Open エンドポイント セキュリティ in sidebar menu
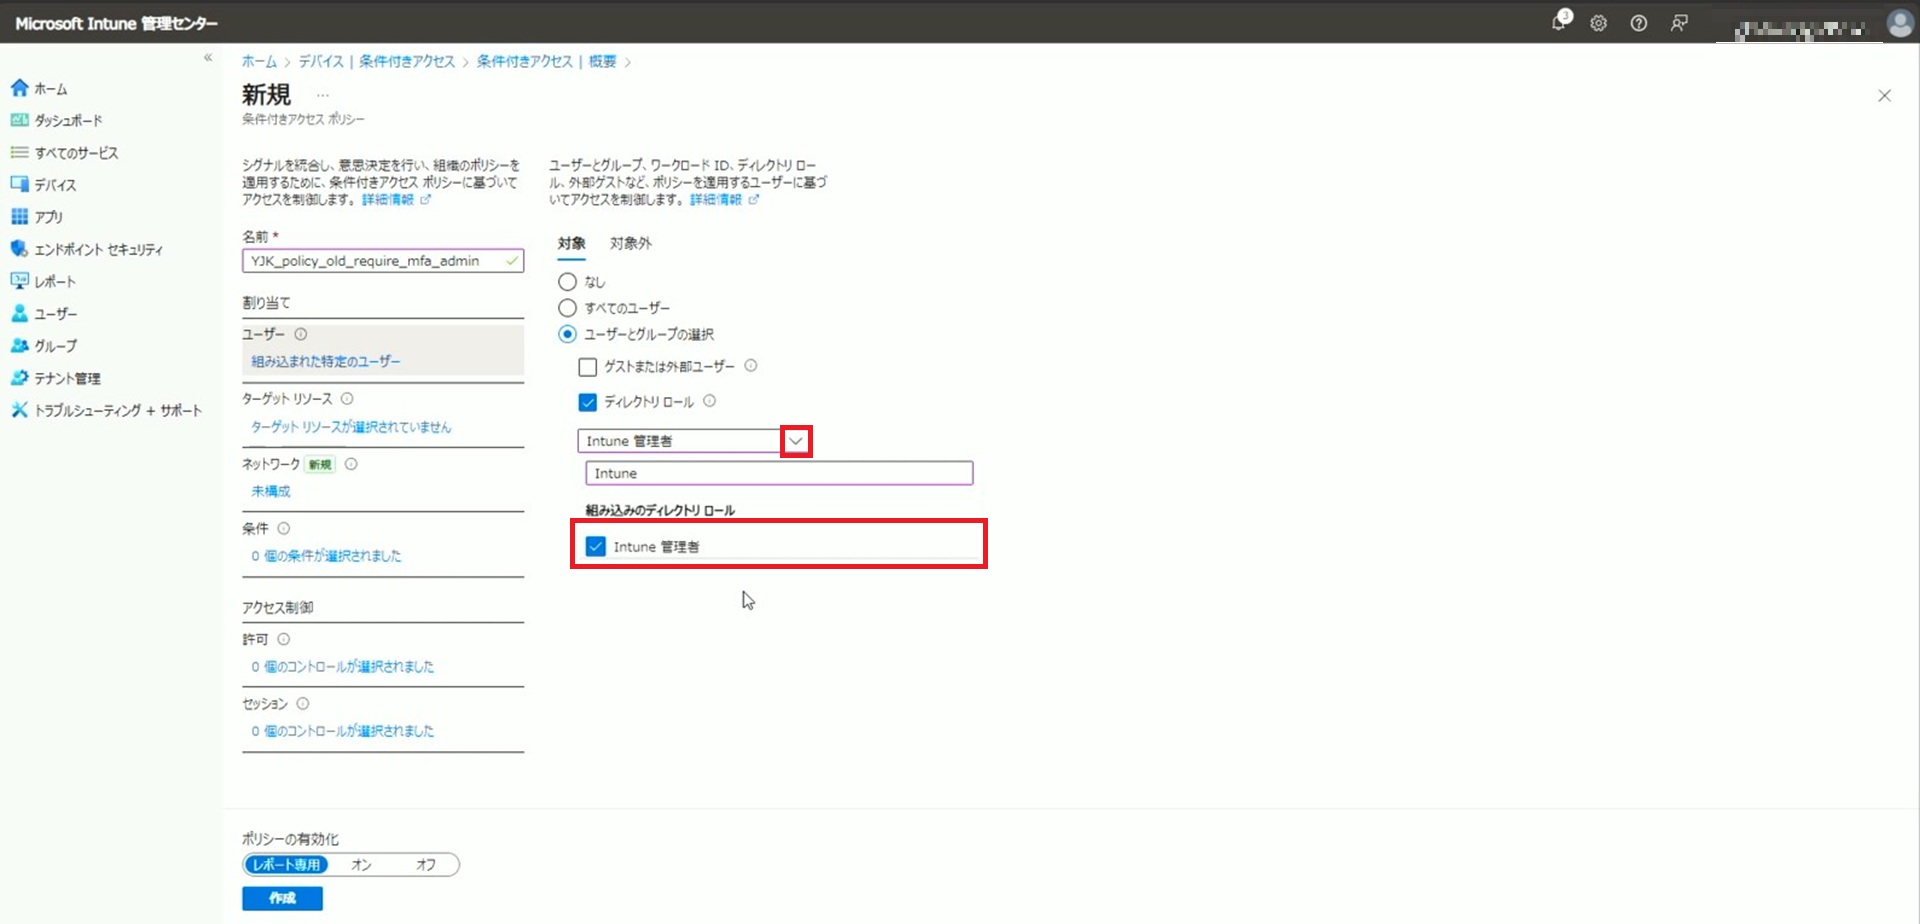The width and height of the screenshot is (1920, 924). click(98, 249)
